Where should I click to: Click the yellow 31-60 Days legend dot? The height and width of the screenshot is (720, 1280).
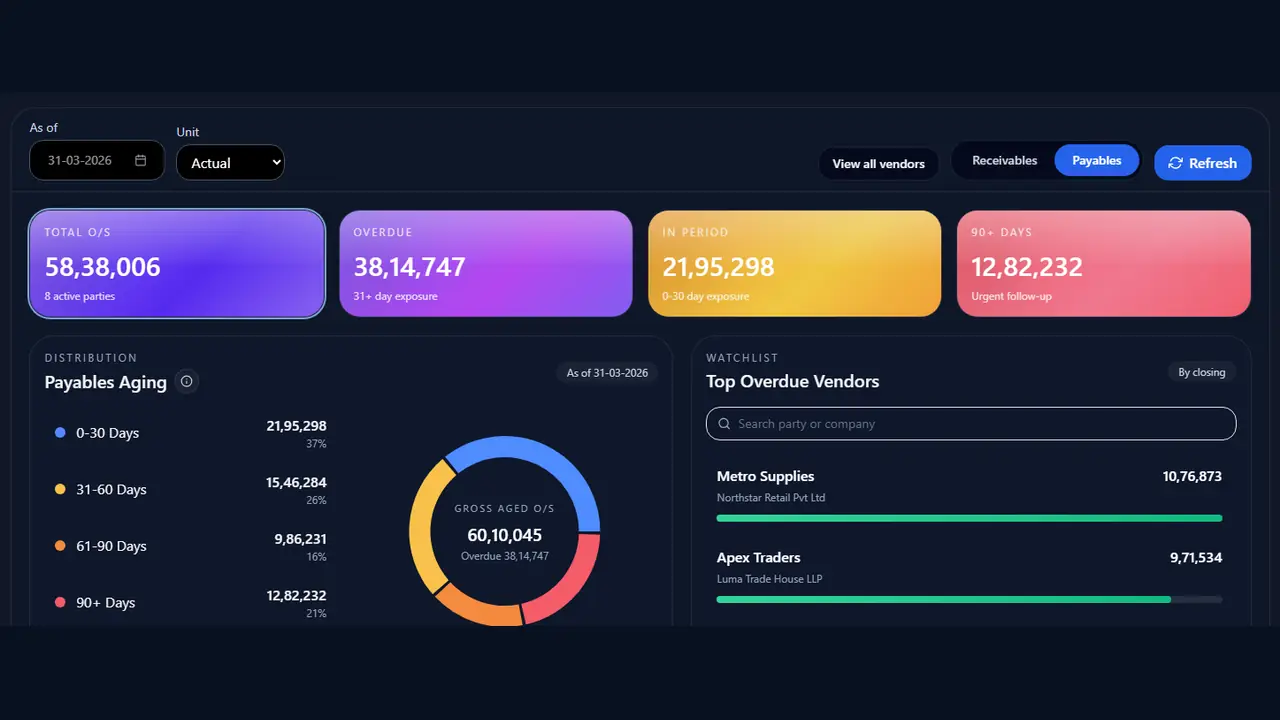(60, 489)
